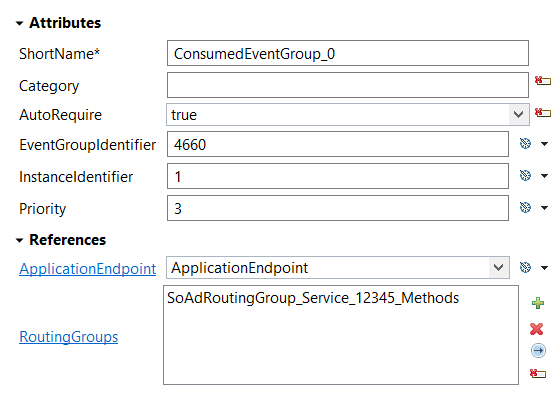The image size is (560, 399).
Task: Open the Priority options arrow menu
Action: [544, 208]
